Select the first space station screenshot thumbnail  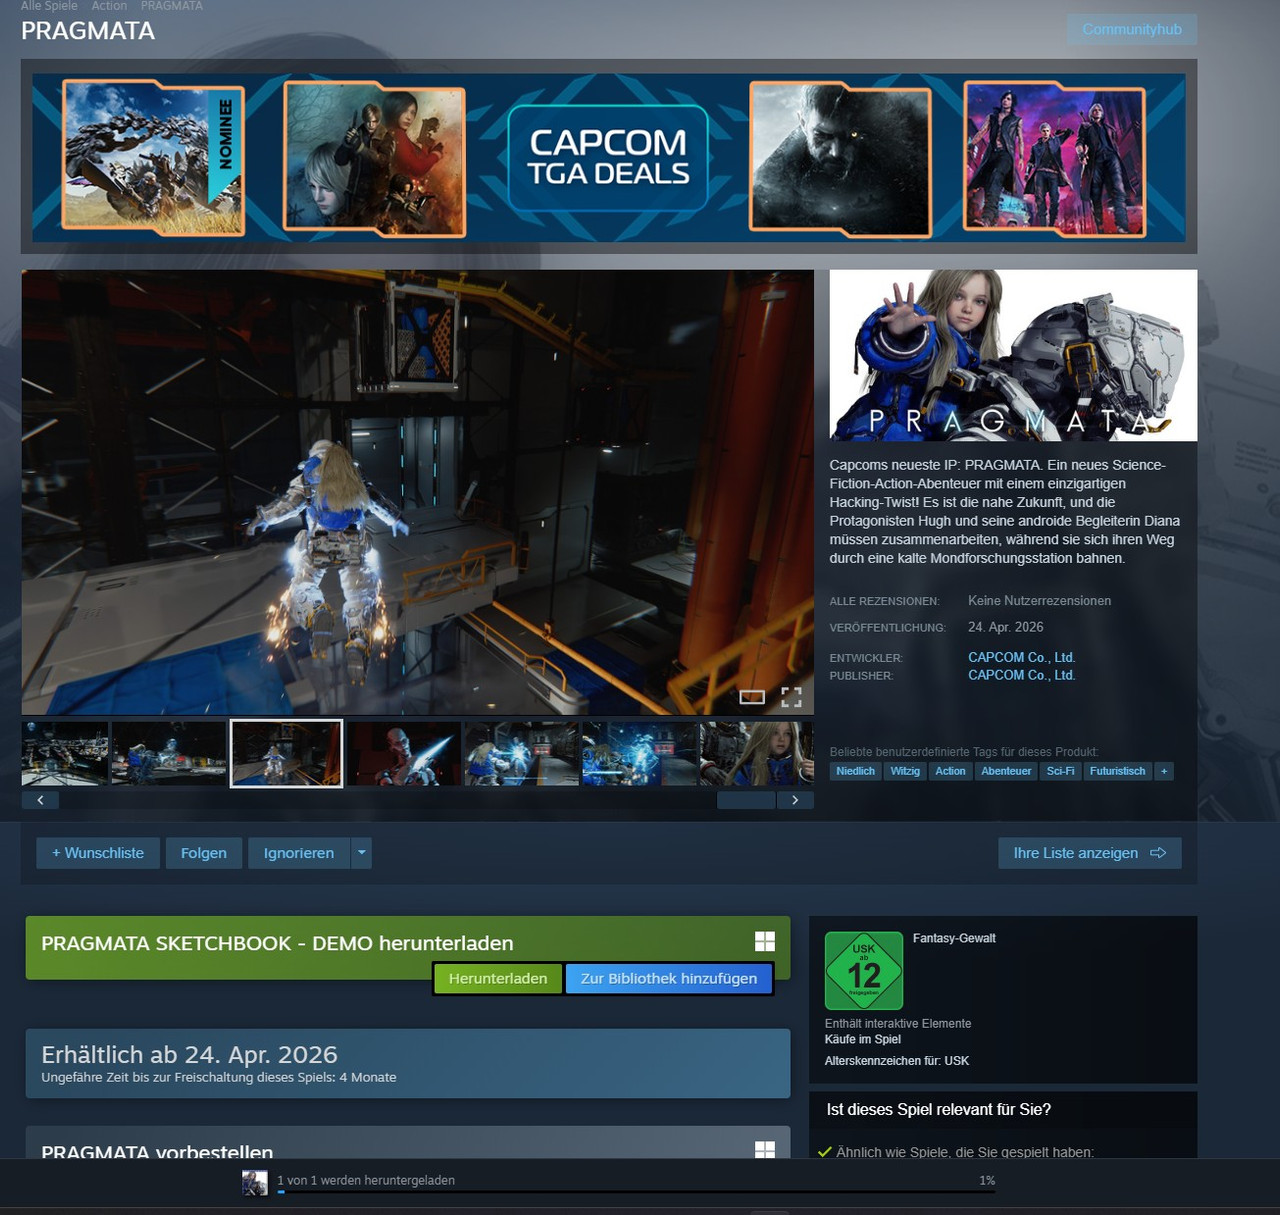point(65,753)
